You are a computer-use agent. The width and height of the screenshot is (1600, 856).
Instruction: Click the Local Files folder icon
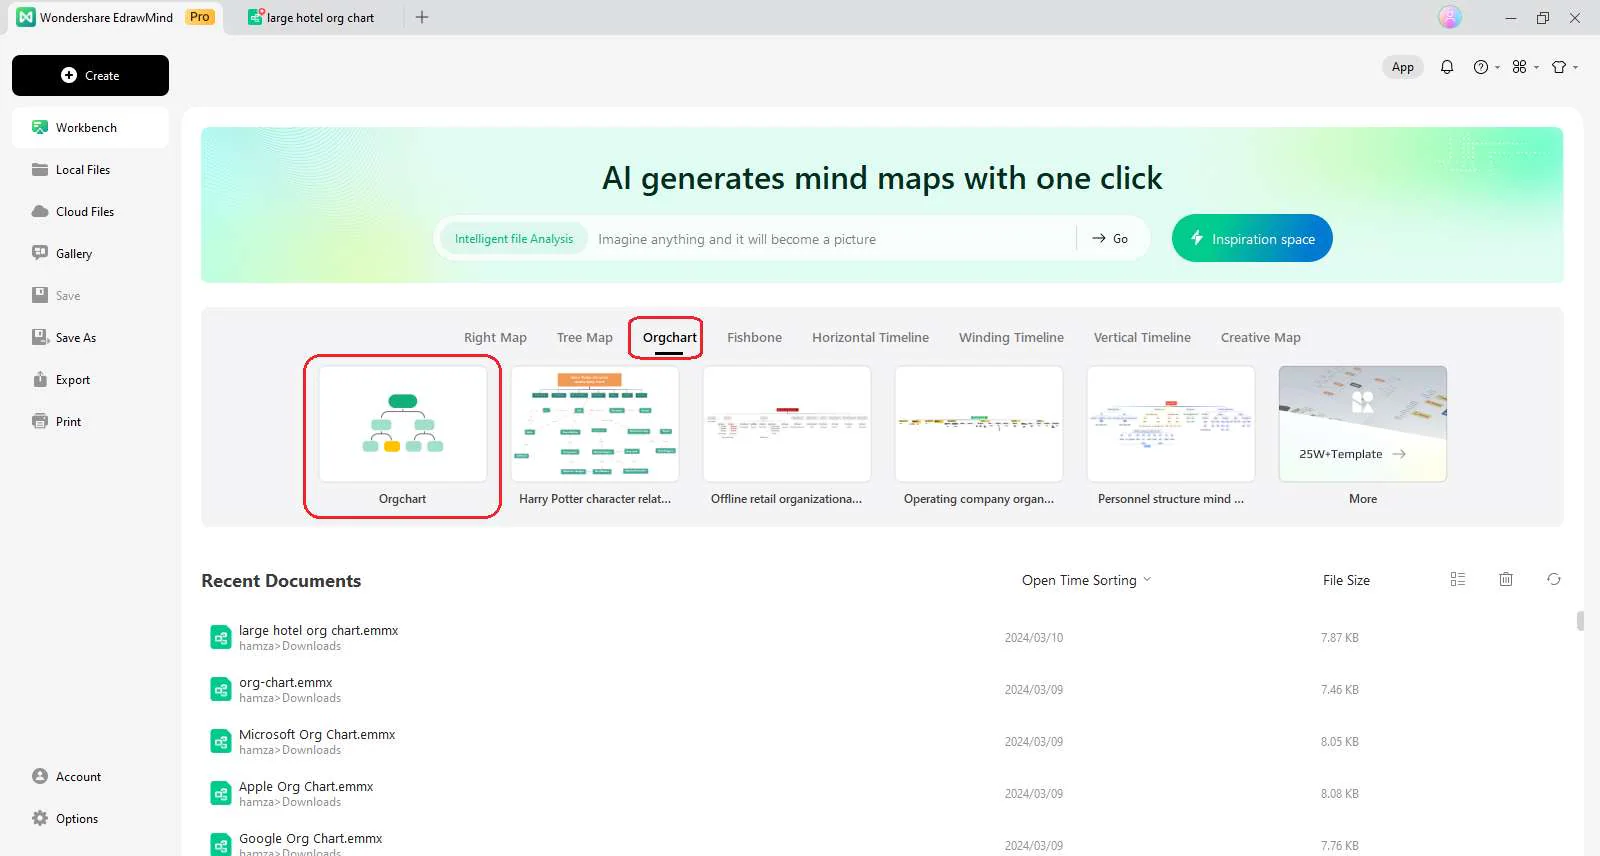coord(40,169)
